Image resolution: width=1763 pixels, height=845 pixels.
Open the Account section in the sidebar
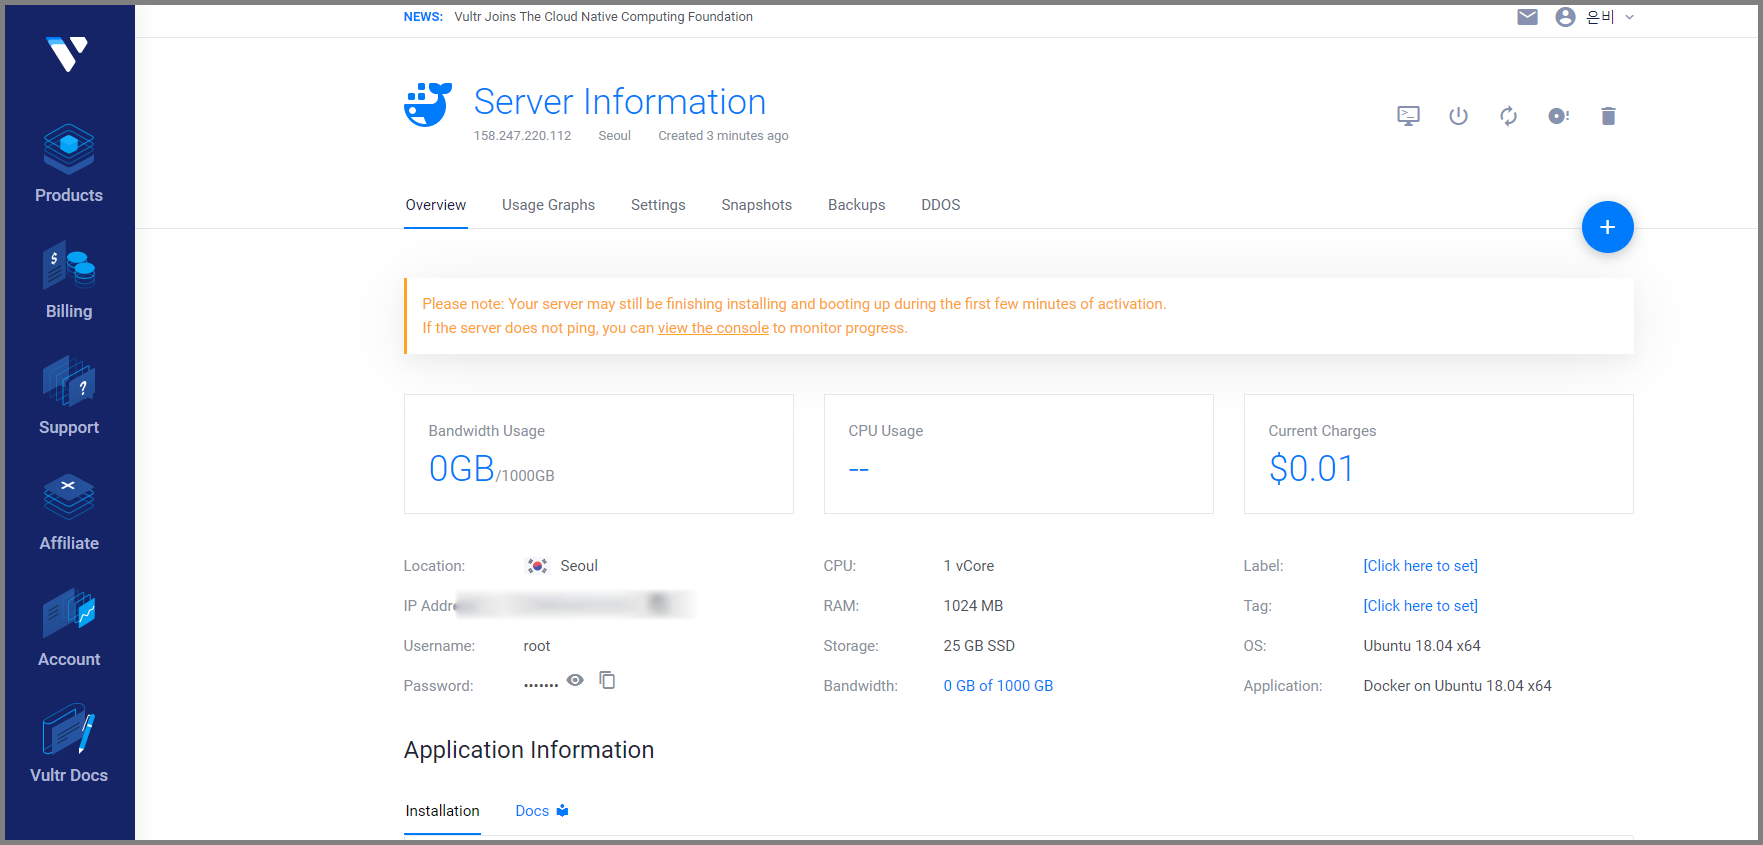69,628
